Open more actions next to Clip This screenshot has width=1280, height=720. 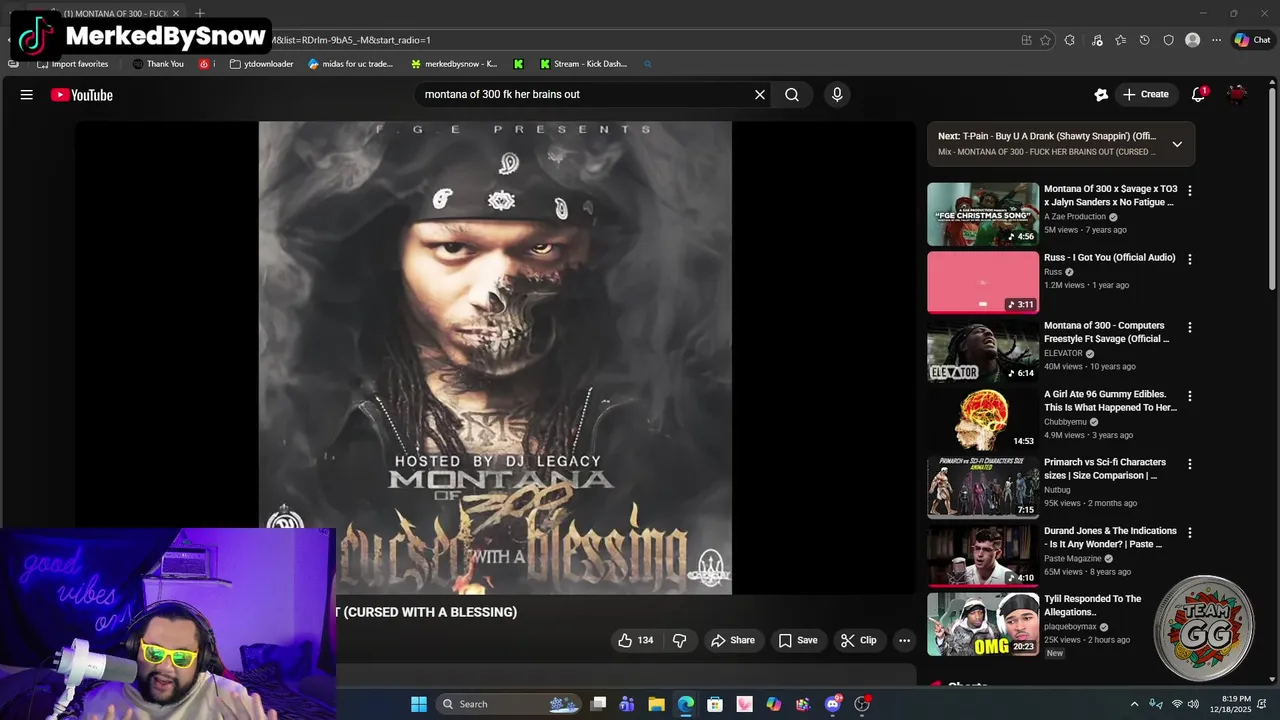click(904, 640)
